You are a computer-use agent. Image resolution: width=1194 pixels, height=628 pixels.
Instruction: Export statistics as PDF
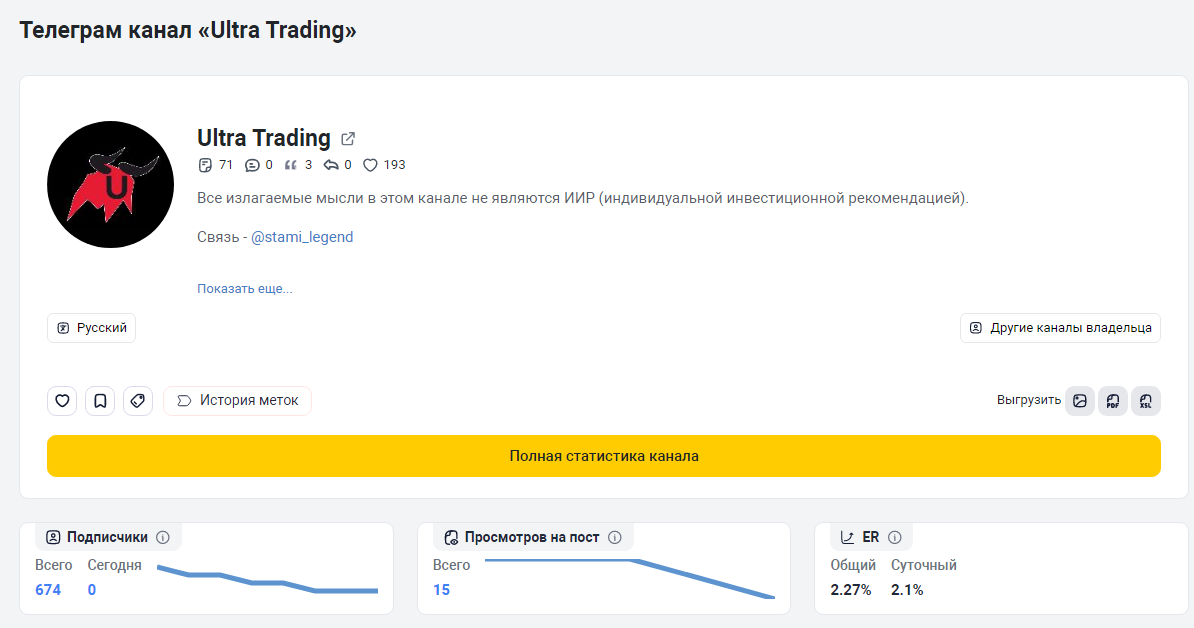point(1113,400)
